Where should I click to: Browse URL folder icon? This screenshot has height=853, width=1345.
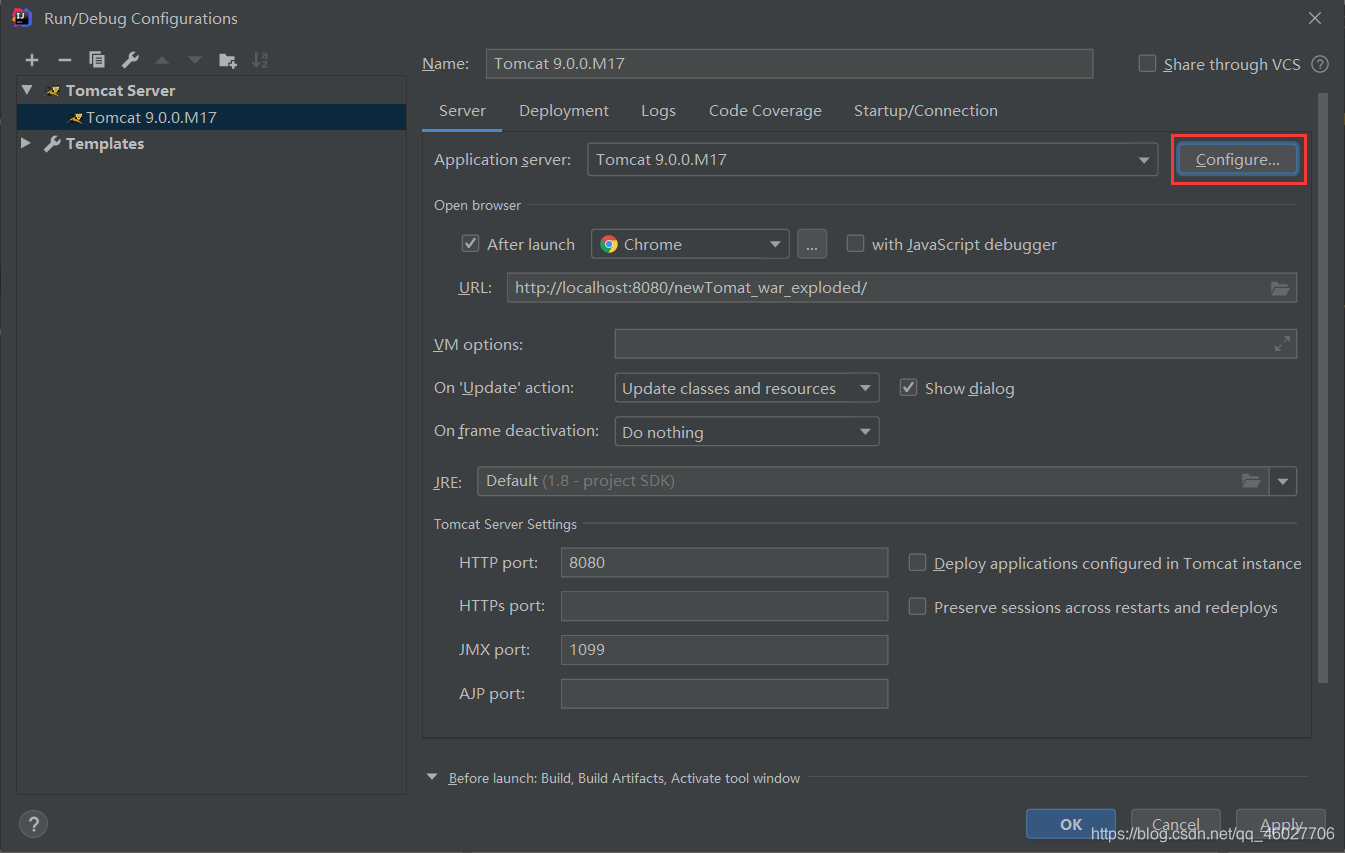[x=1280, y=288]
